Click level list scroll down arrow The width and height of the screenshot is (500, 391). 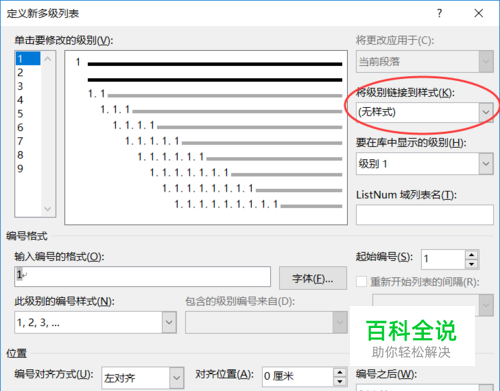[48, 209]
